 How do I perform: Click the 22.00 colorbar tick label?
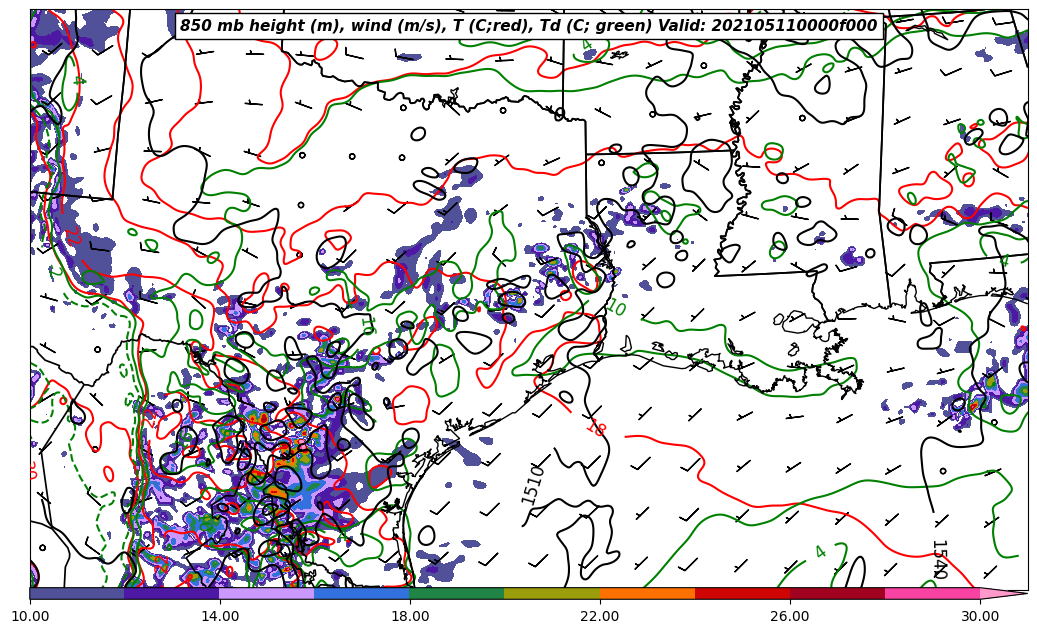coord(600,617)
